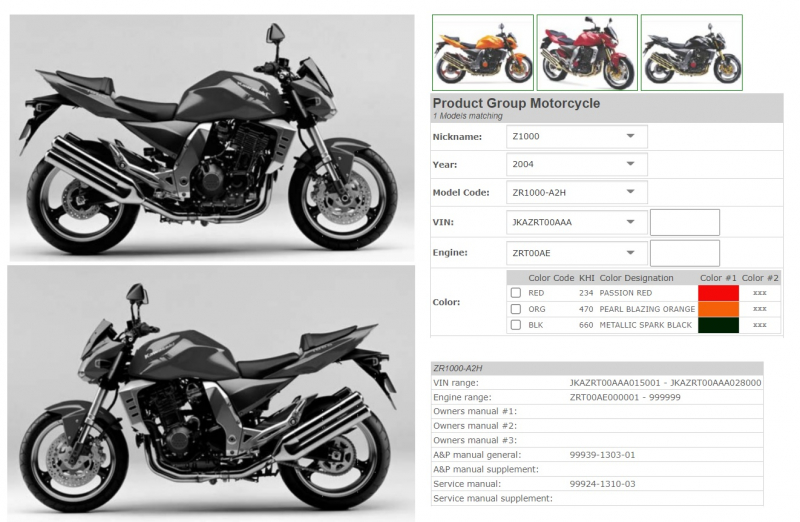Screen dimensions: 800x522
Task: Click the left-facing grayscale motorcycle image
Action: [x=211, y=393]
